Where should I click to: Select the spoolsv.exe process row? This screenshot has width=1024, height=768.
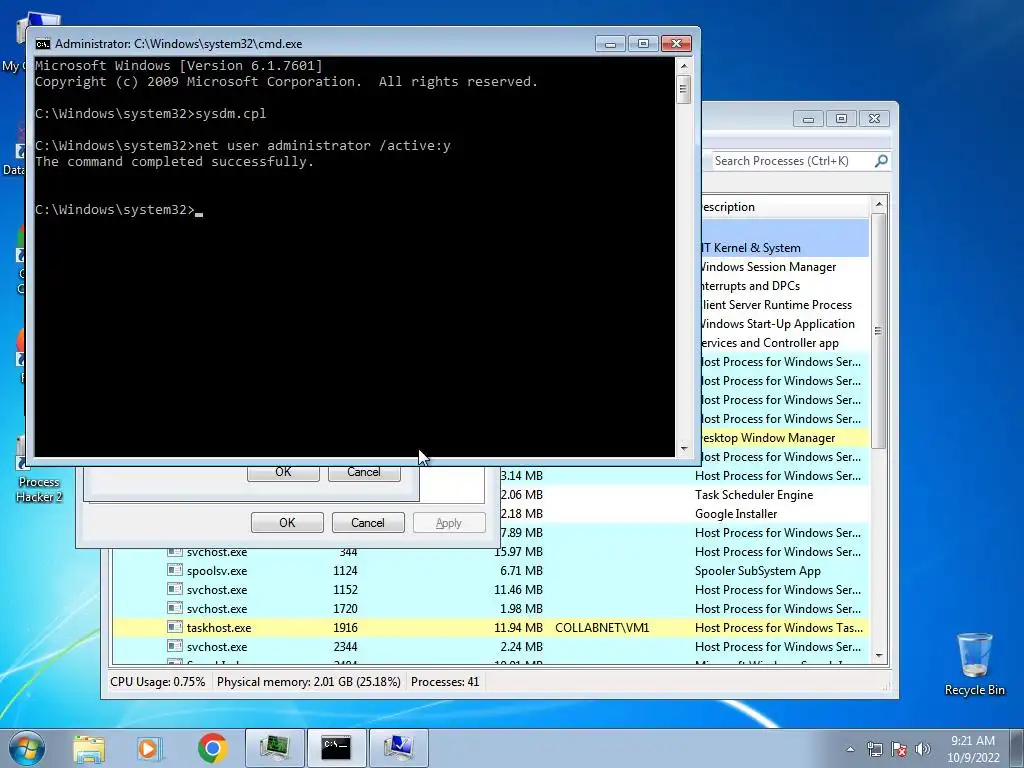490,571
